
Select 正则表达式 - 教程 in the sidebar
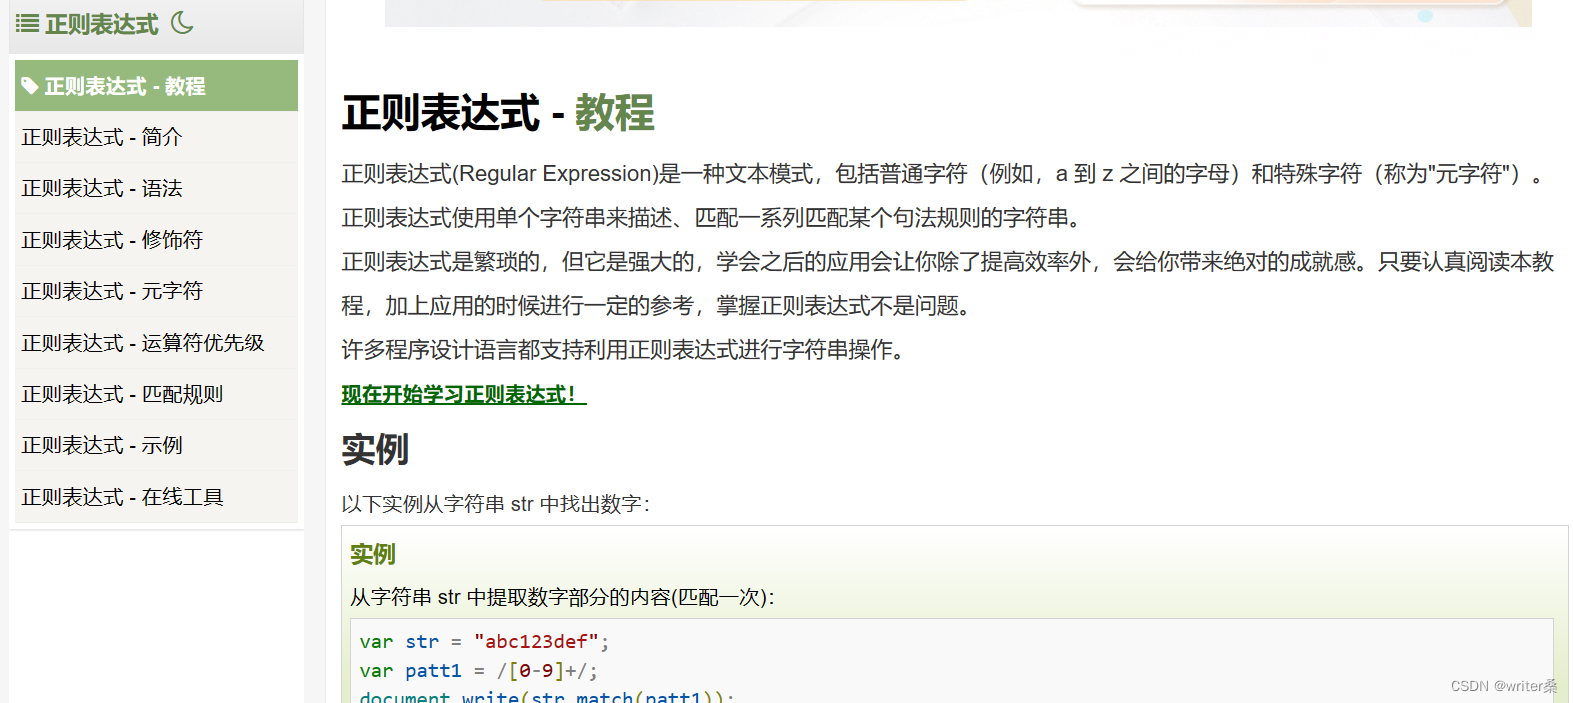(156, 86)
